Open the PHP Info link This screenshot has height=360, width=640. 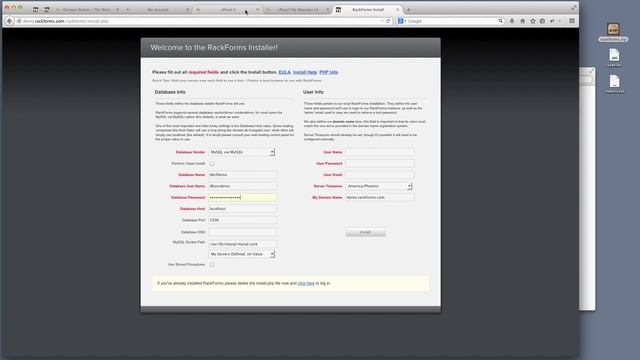pos(329,72)
